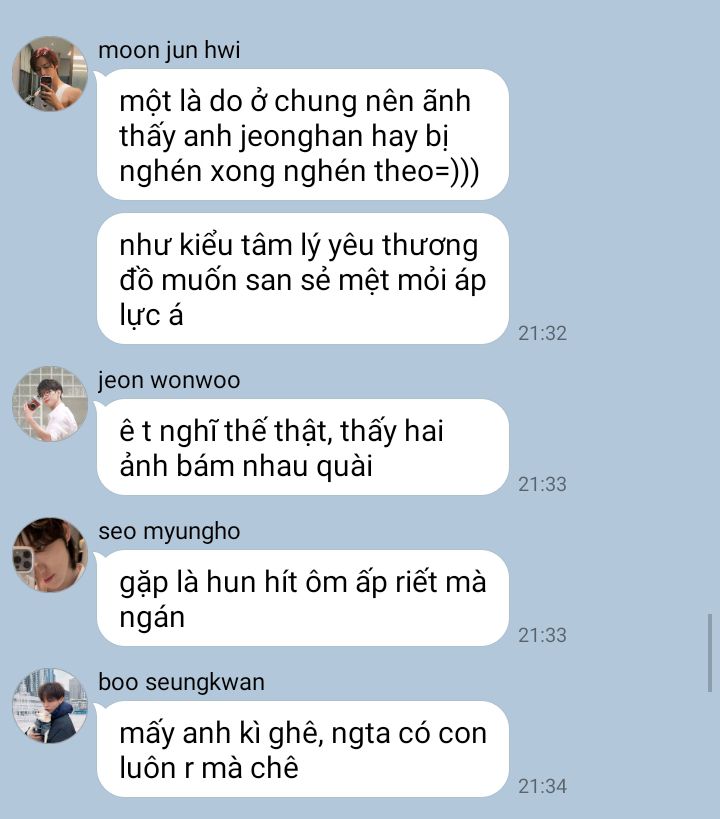Click the 21:34 timestamp

pyautogui.click(x=542, y=786)
